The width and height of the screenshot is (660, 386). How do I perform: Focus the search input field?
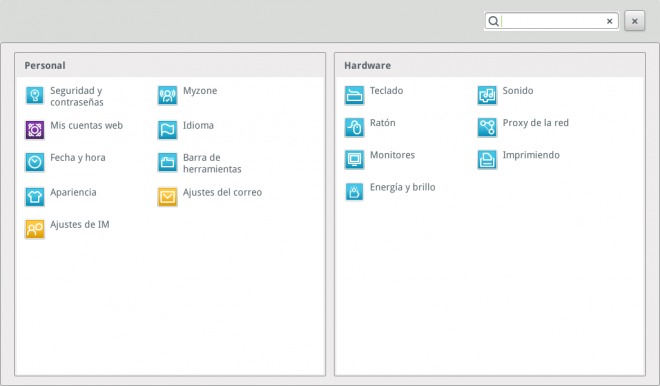[x=552, y=21]
